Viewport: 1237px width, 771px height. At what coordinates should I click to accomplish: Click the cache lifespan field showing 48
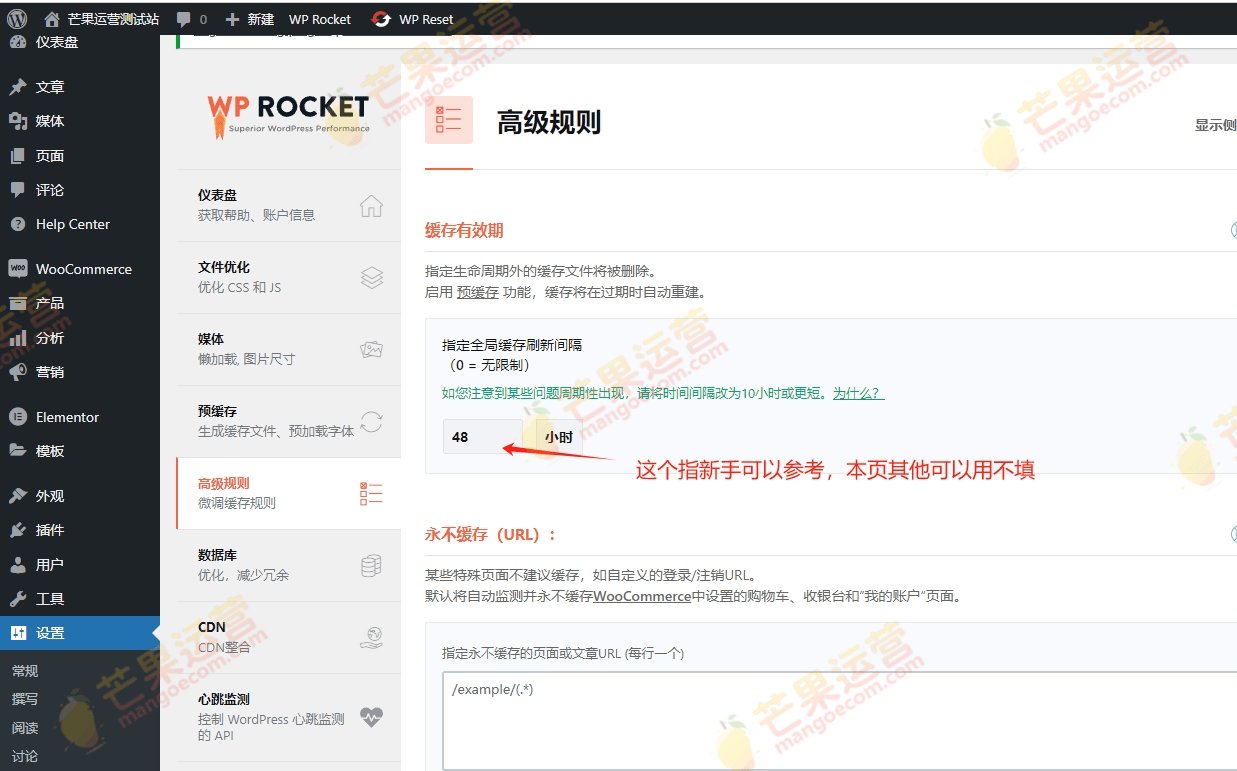coord(482,437)
